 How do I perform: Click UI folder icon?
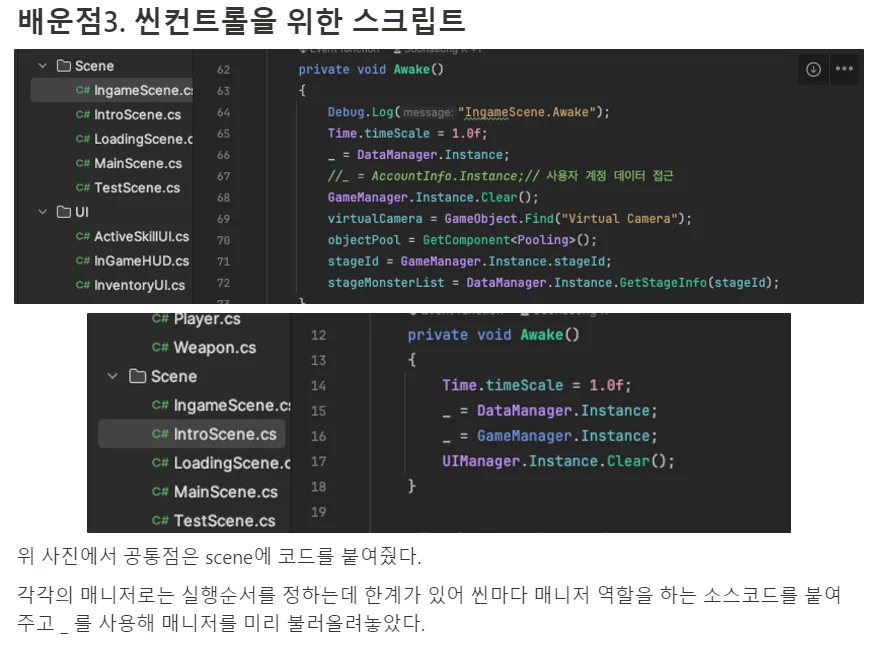point(64,212)
